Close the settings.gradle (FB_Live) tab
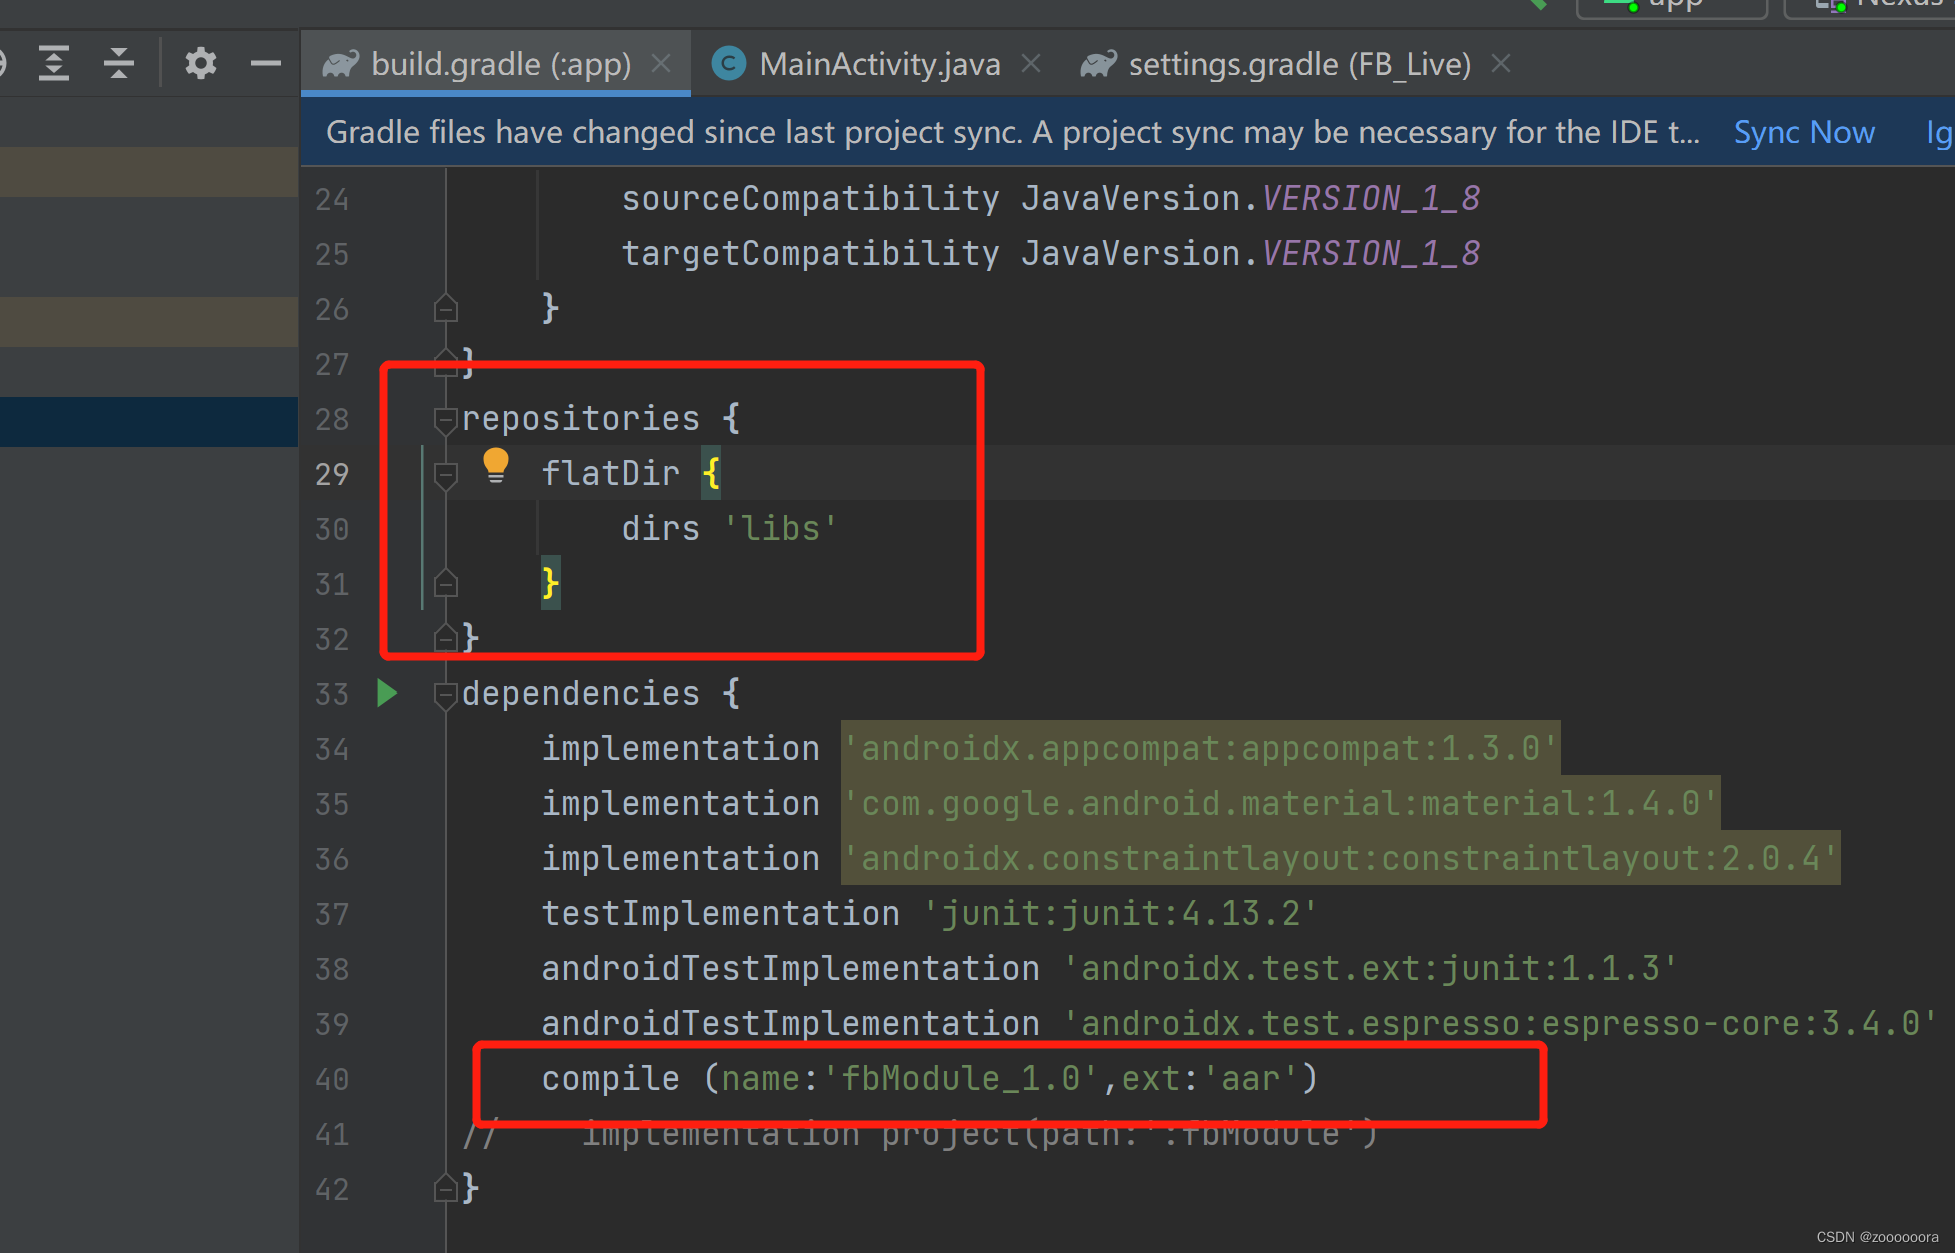1955x1253 pixels. (1501, 64)
